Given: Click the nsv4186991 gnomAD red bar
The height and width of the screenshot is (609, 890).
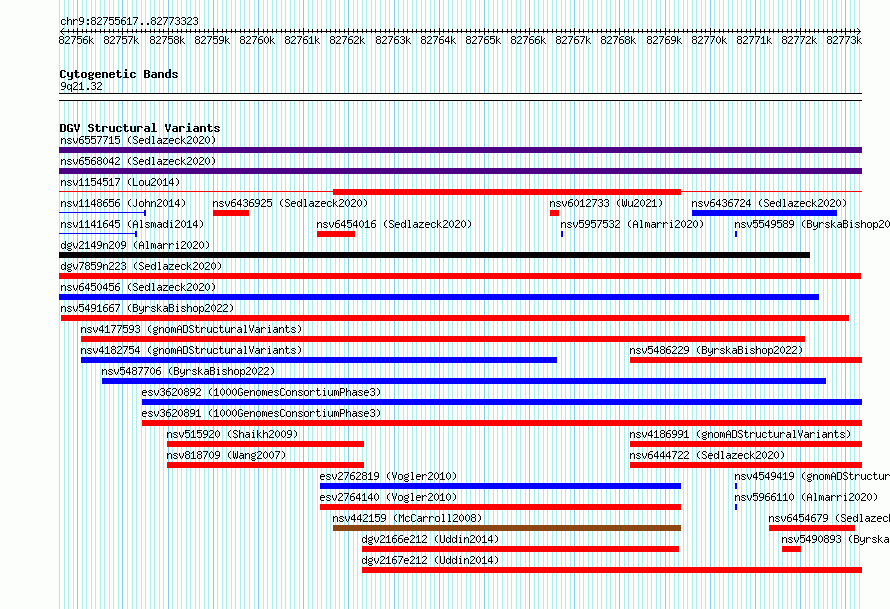Looking at the screenshot, I should tap(746, 444).
